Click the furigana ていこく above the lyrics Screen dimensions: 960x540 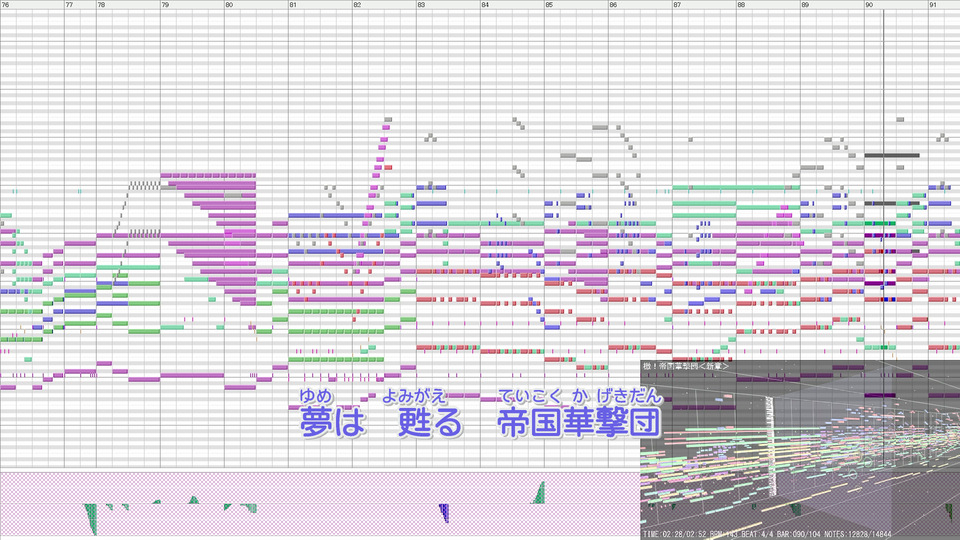pos(530,396)
